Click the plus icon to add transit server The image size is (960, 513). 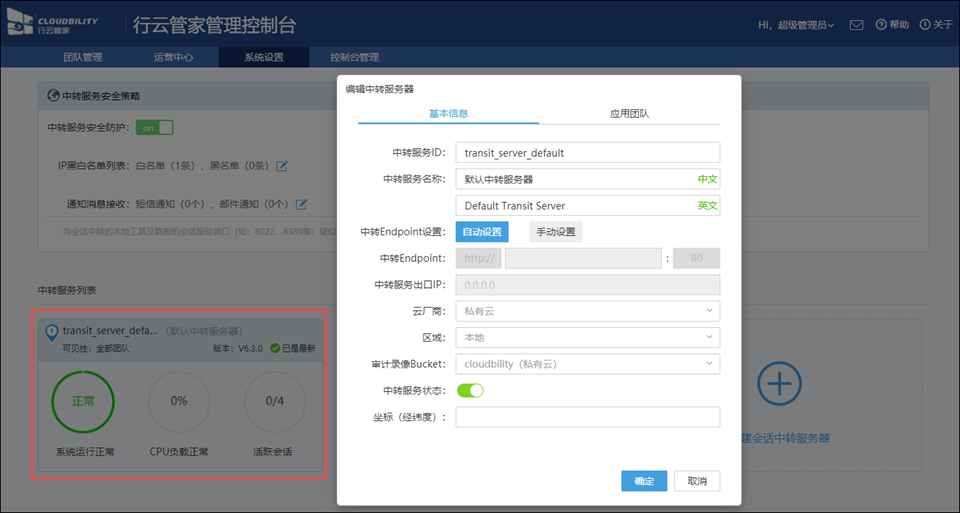coord(780,383)
